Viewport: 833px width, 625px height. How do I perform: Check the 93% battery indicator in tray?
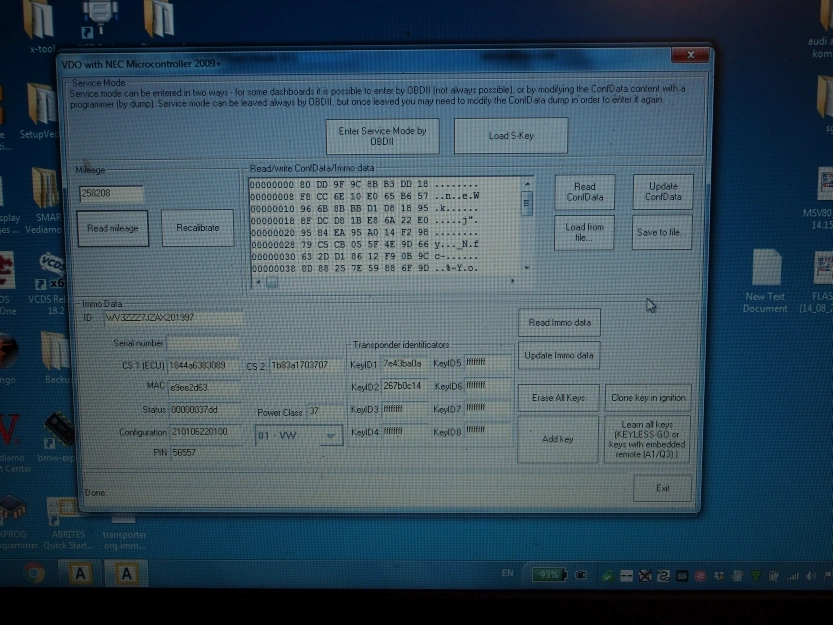tap(549, 575)
